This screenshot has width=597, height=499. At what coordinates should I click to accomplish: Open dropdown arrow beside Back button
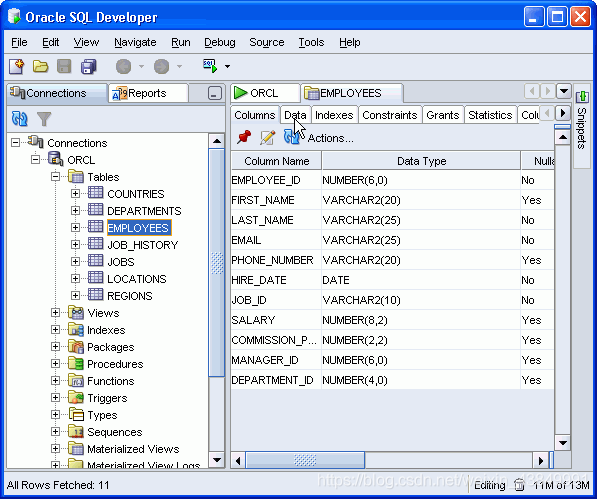pos(141,67)
